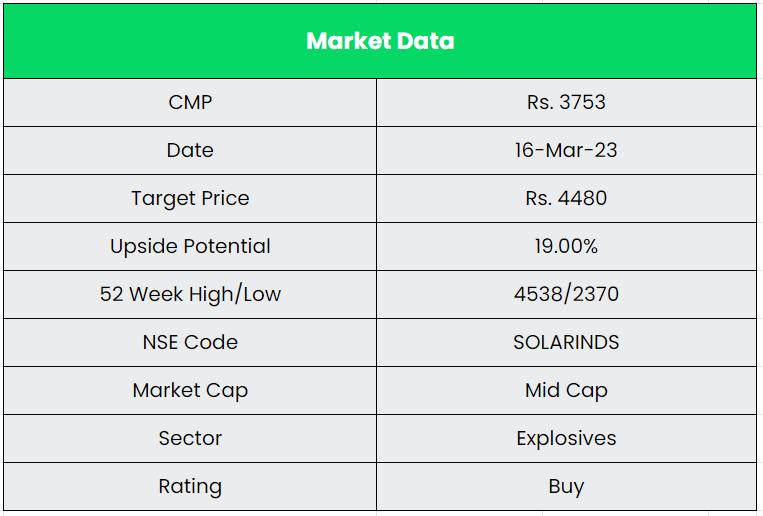Screen dimensions: 763x516
Task: Select the Sector label cell
Action: click(190, 438)
